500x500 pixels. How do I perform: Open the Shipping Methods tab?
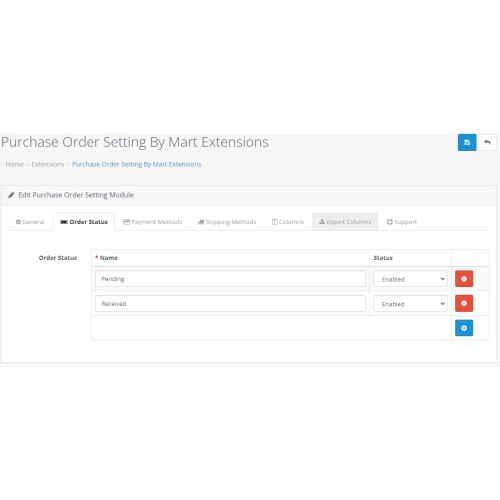point(227,222)
